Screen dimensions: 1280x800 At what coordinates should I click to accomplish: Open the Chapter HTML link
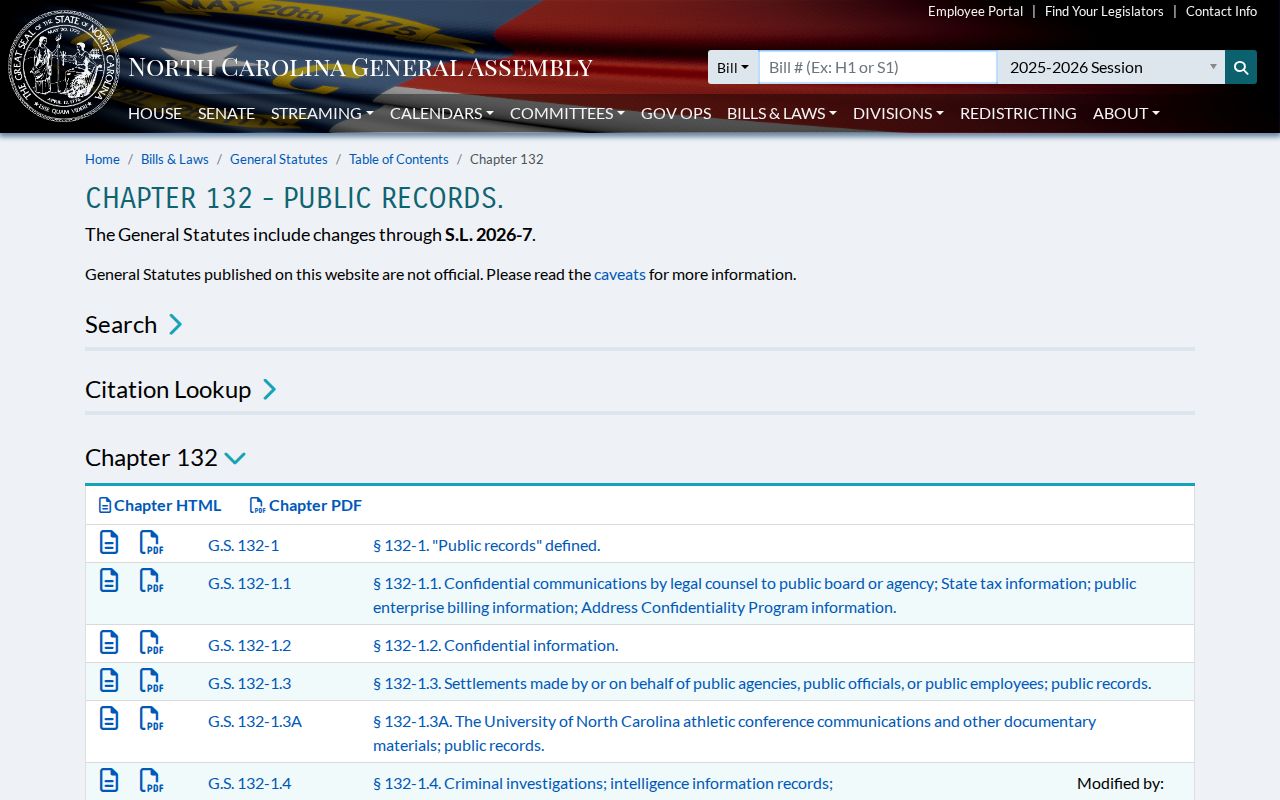[160, 505]
